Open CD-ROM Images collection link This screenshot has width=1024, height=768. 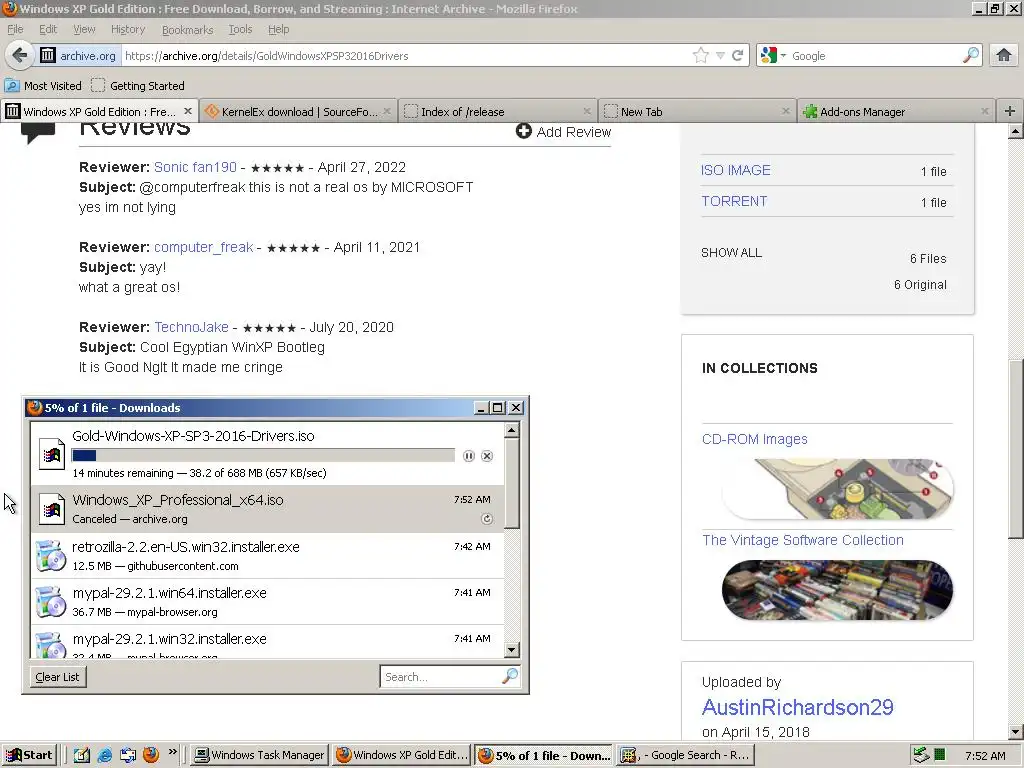click(x=754, y=439)
